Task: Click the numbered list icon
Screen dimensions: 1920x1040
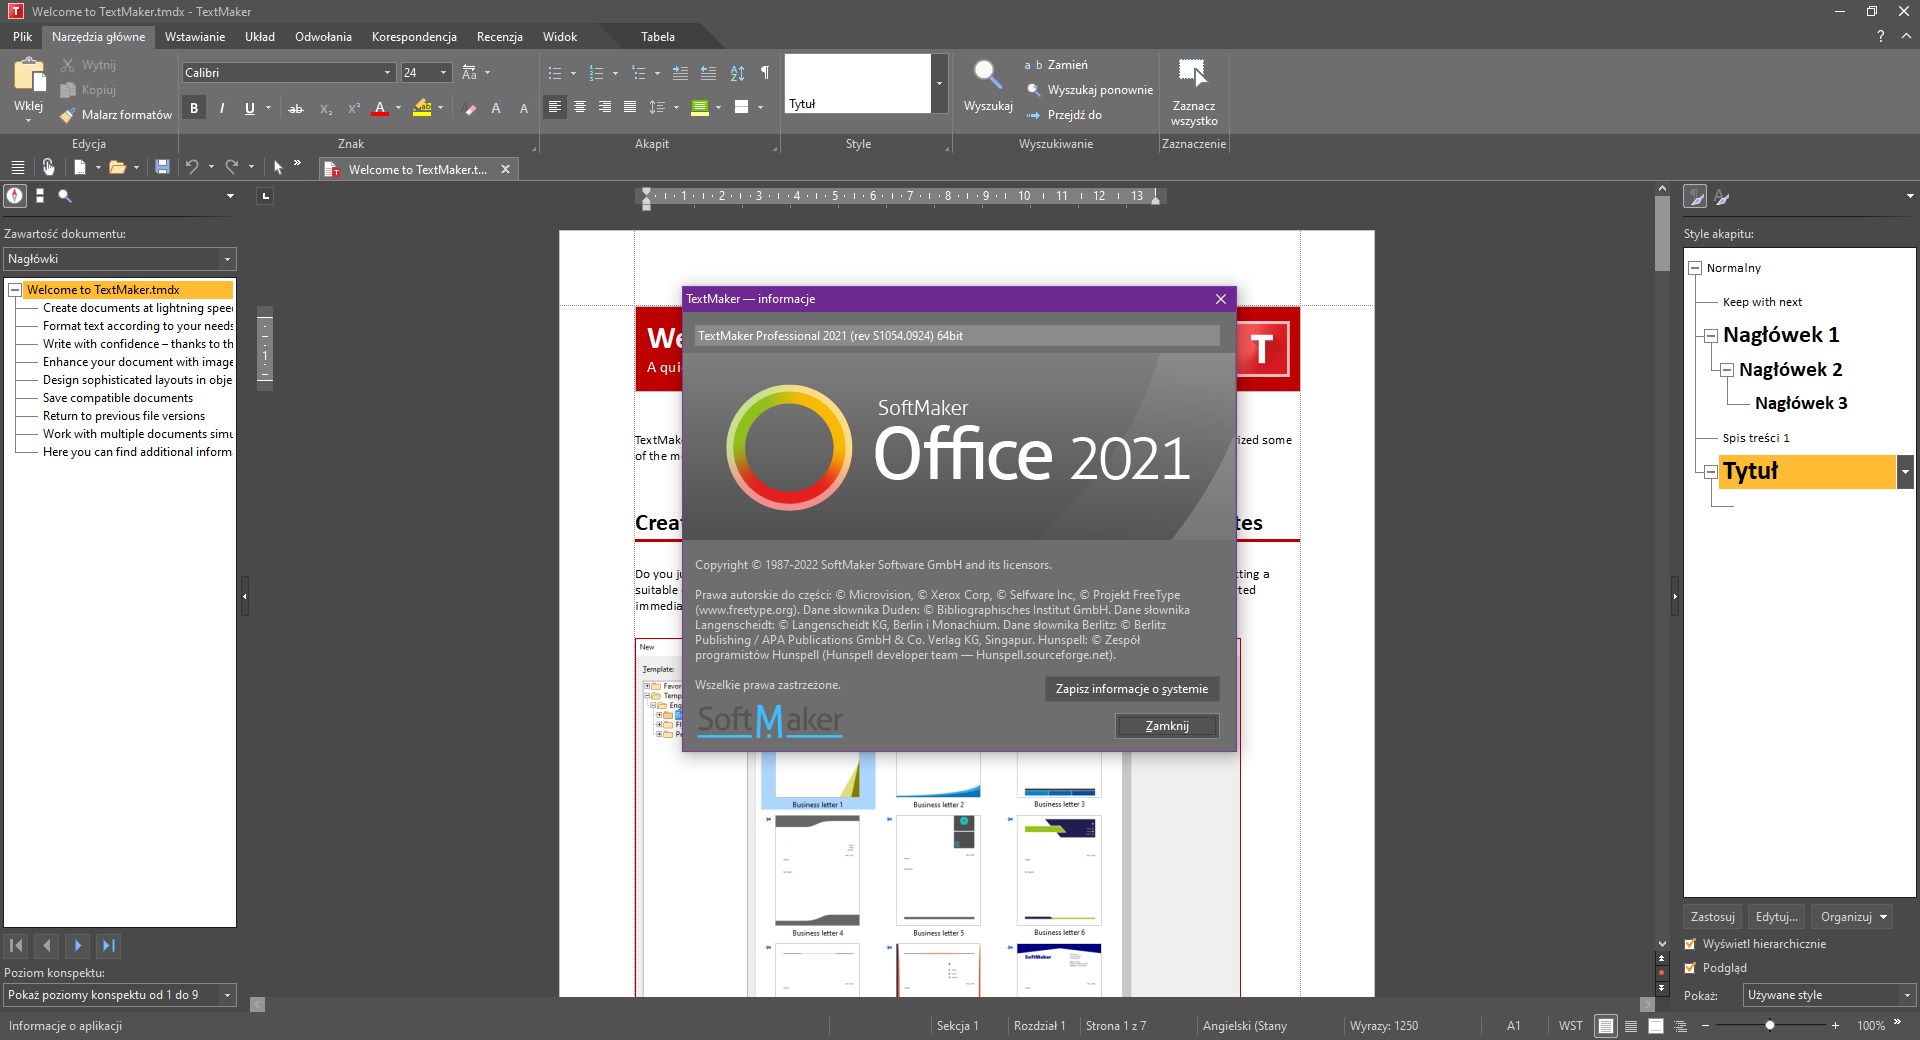Action: 597,73
